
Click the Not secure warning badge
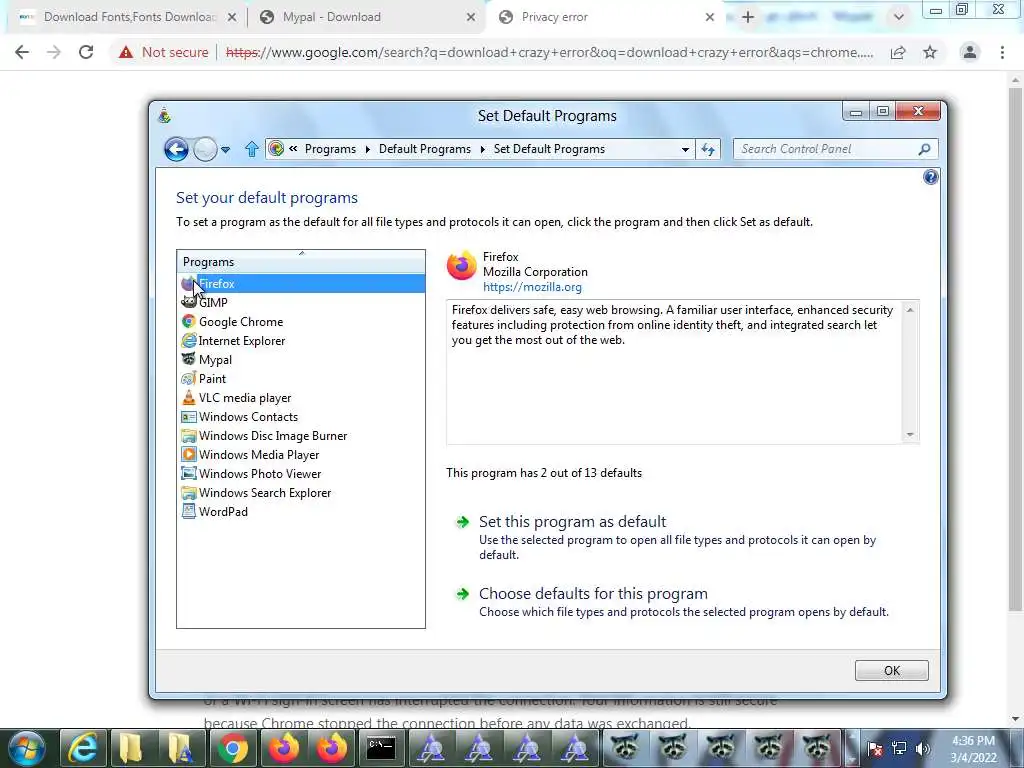pyautogui.click(x=163, y=52)
